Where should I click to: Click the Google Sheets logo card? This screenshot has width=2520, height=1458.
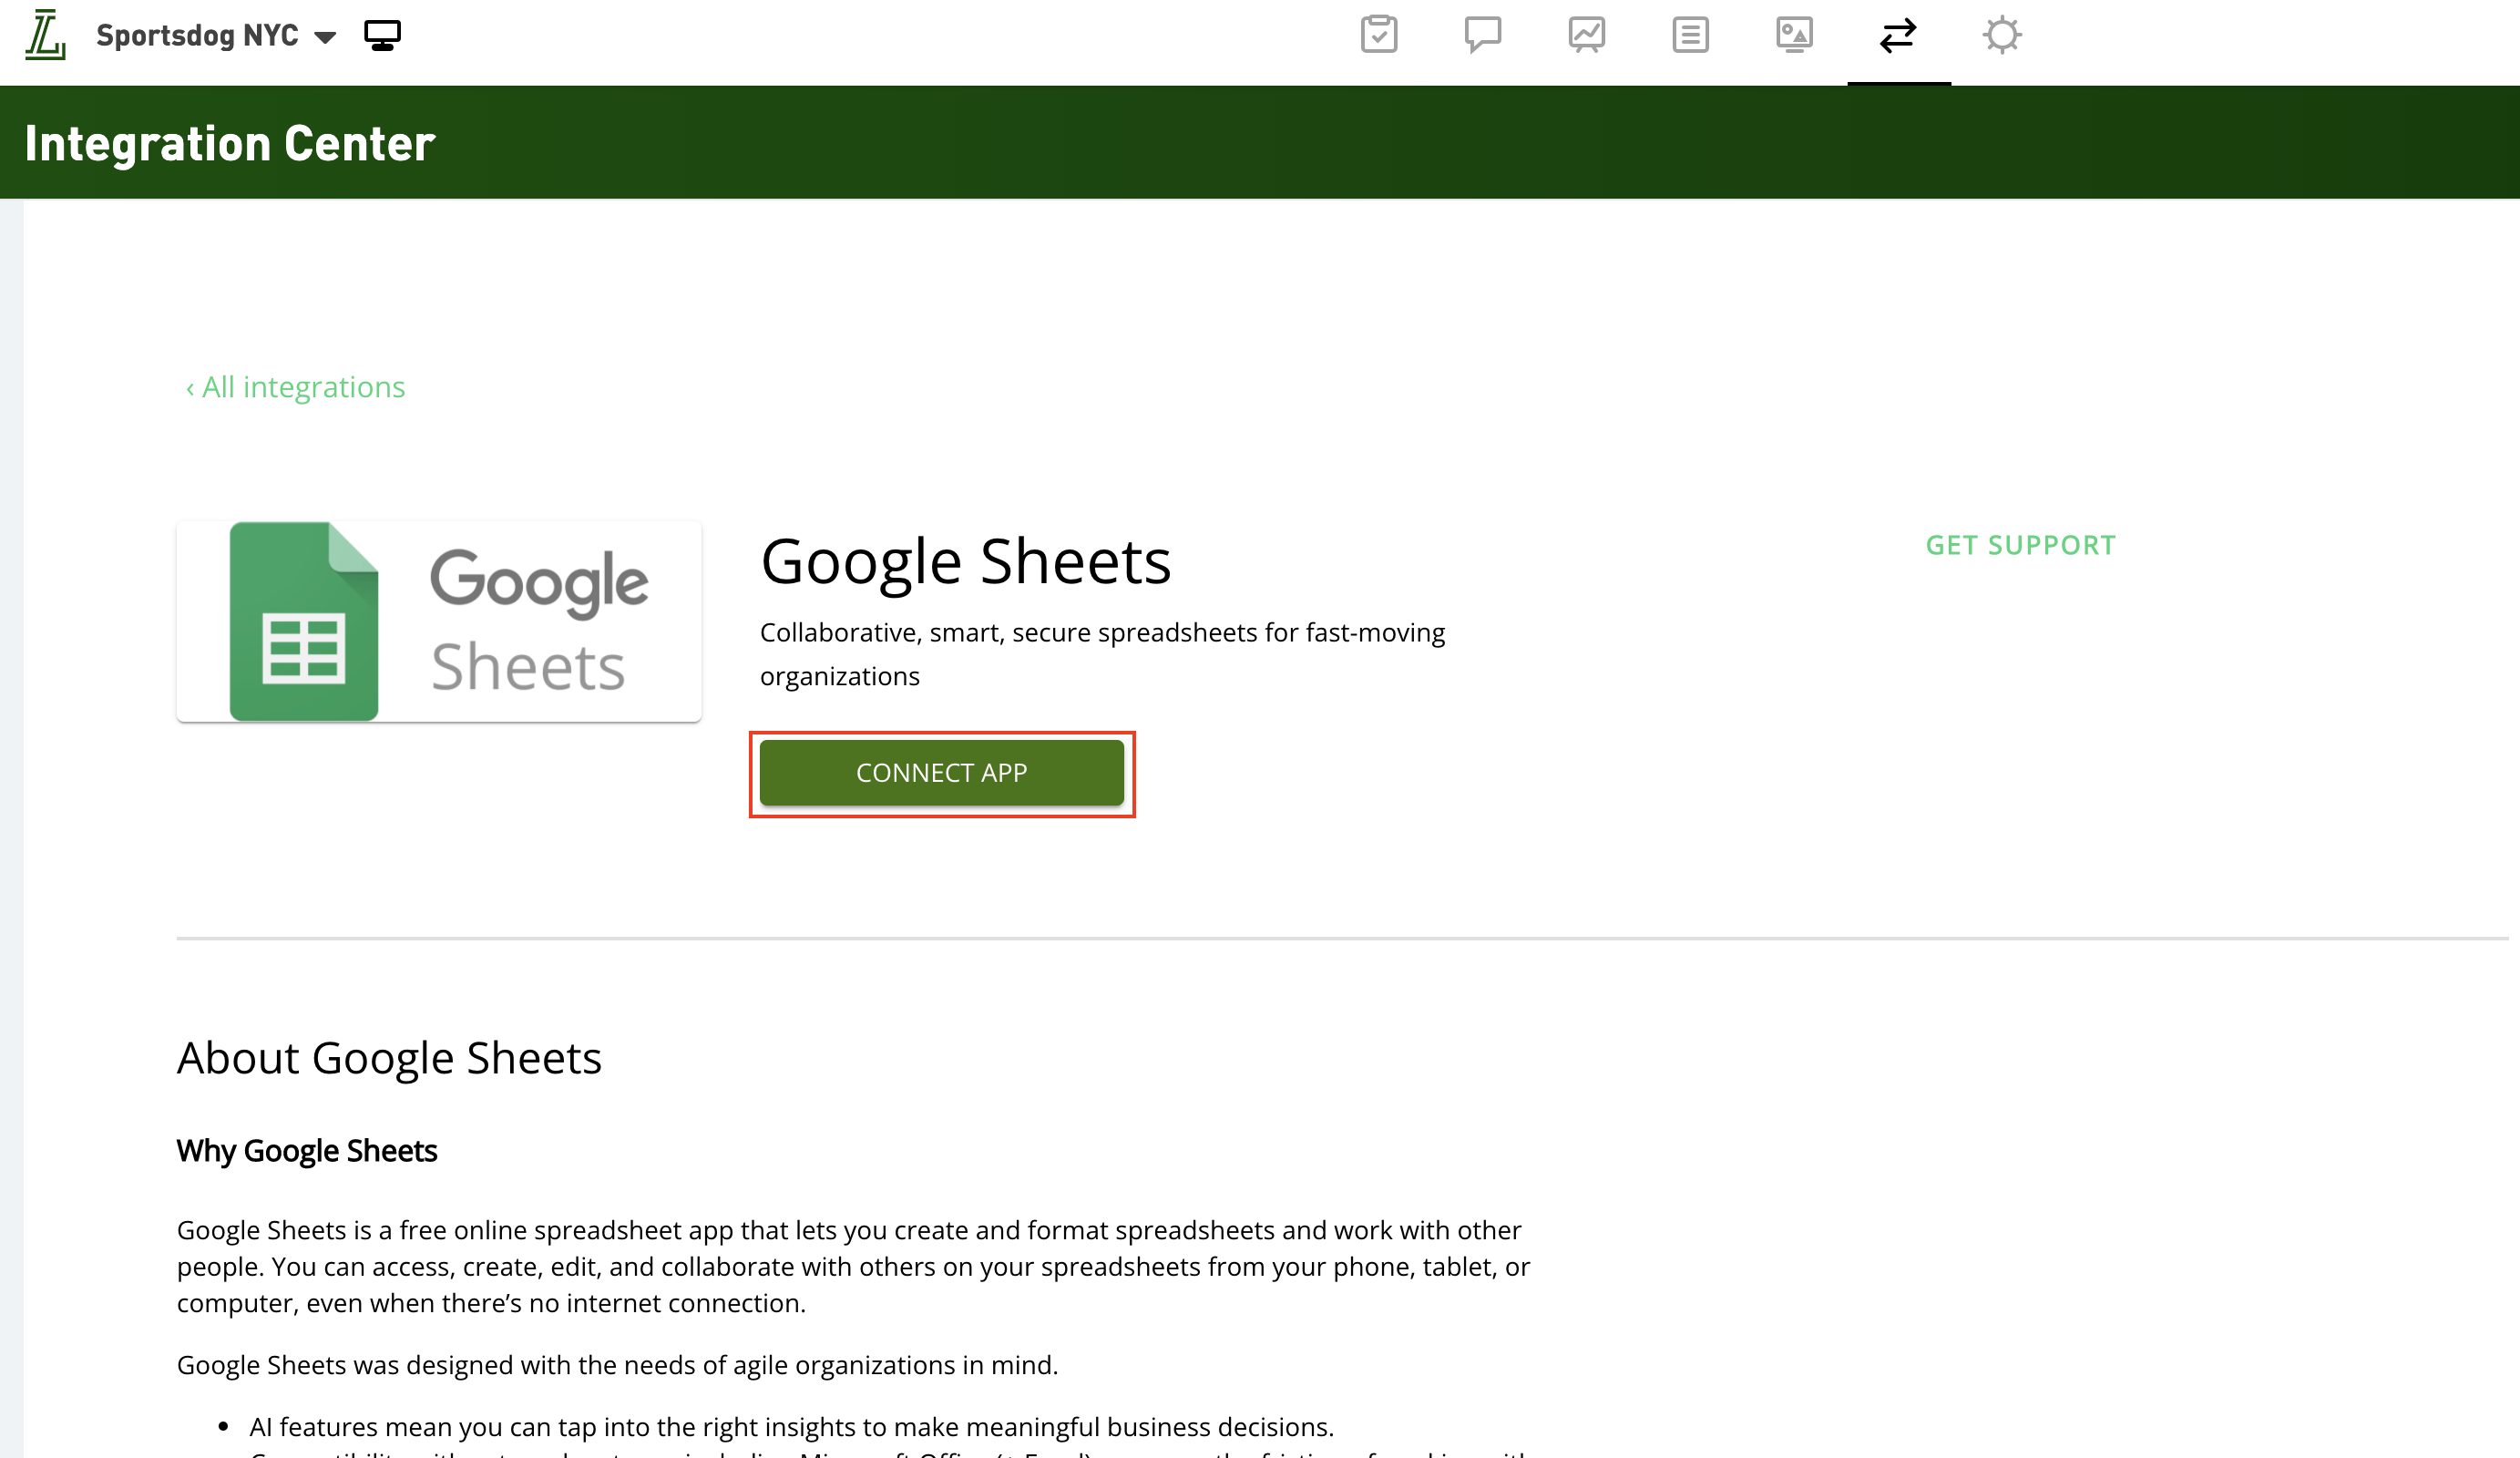(438, 621)
